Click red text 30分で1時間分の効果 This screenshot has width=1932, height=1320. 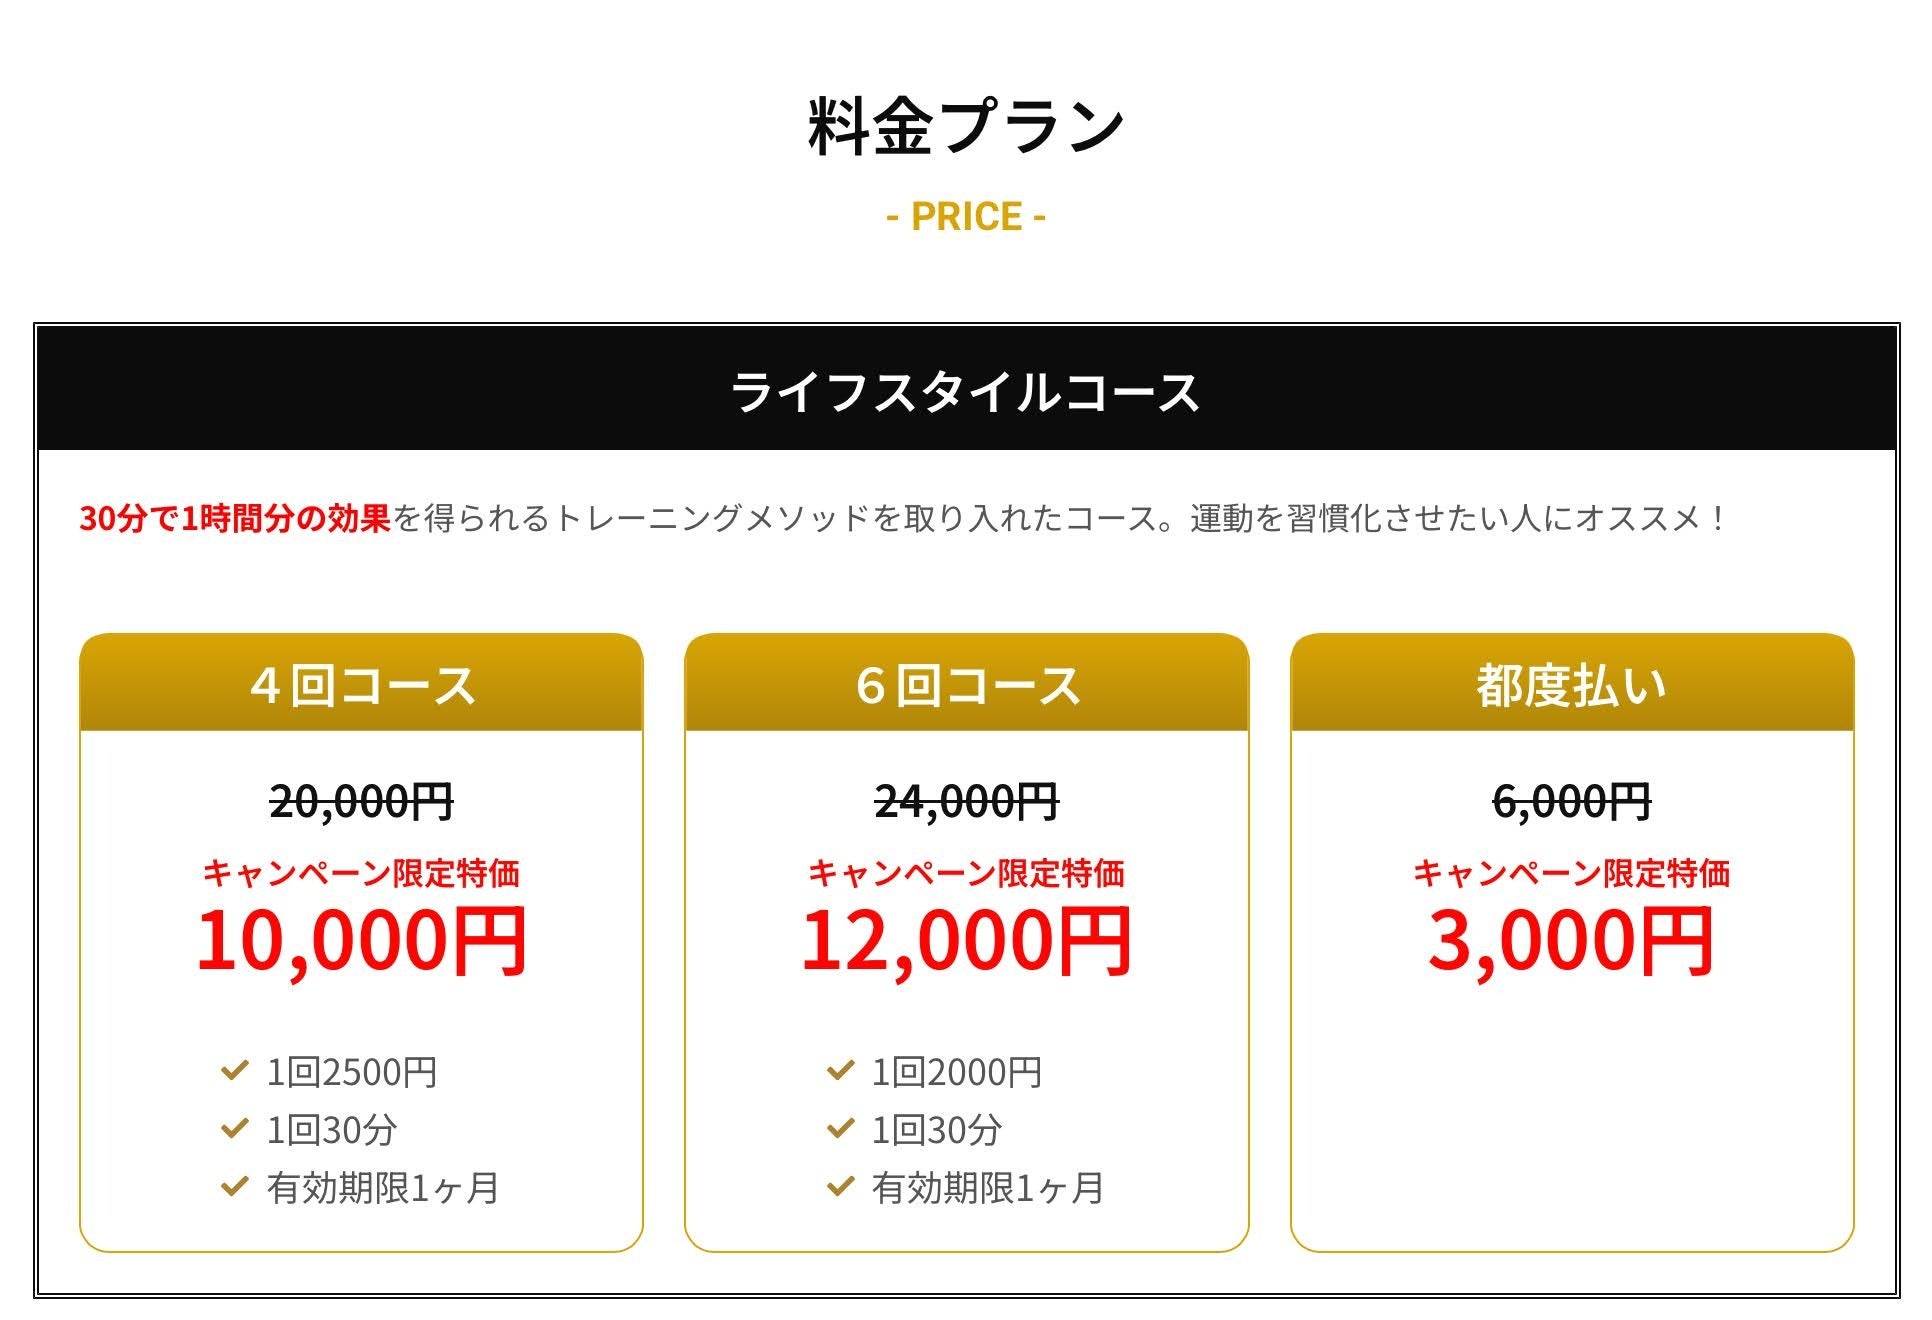(235, 519)
